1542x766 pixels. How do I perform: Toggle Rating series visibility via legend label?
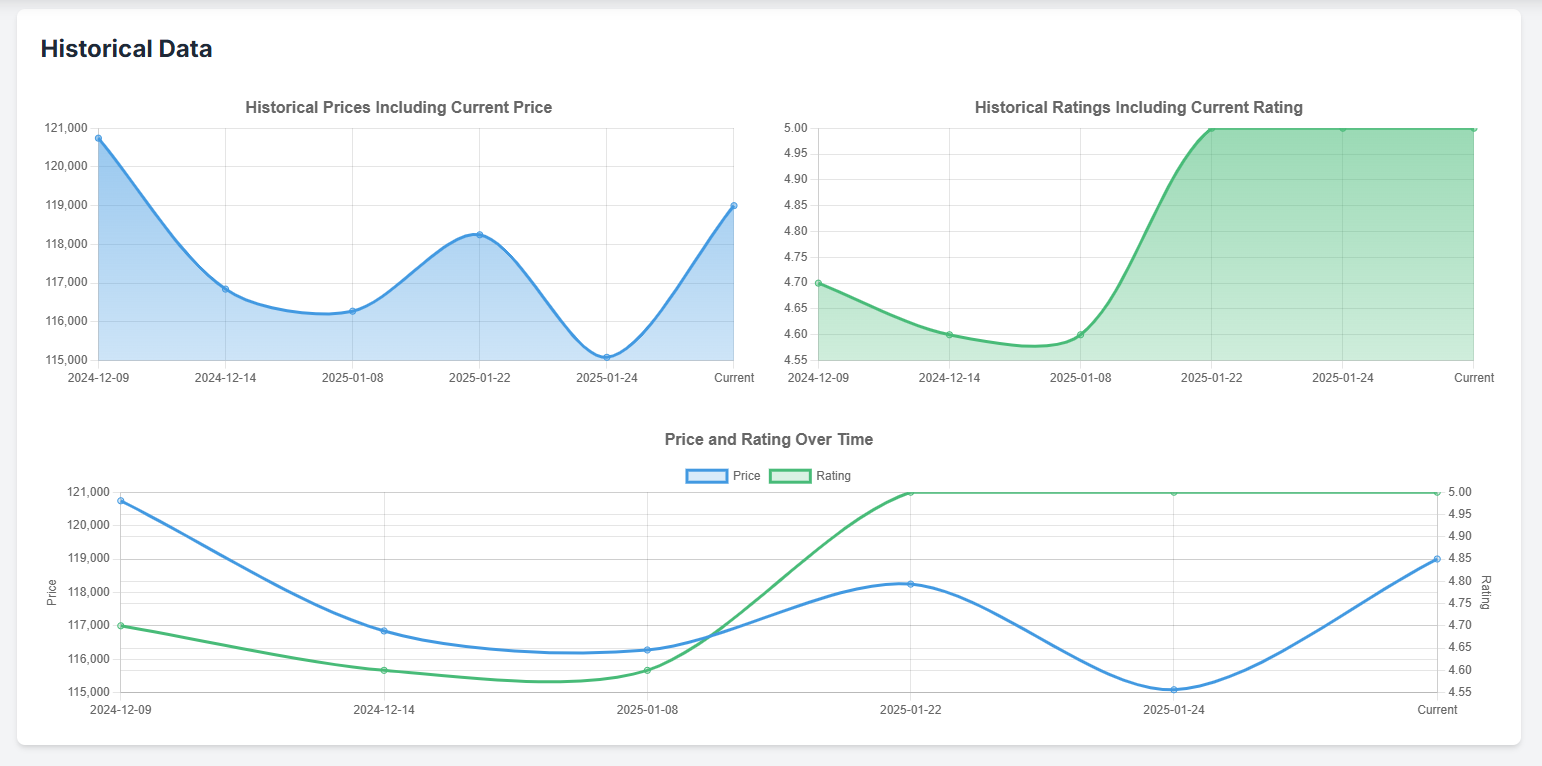pyautogui.click(x=833, y=476)
